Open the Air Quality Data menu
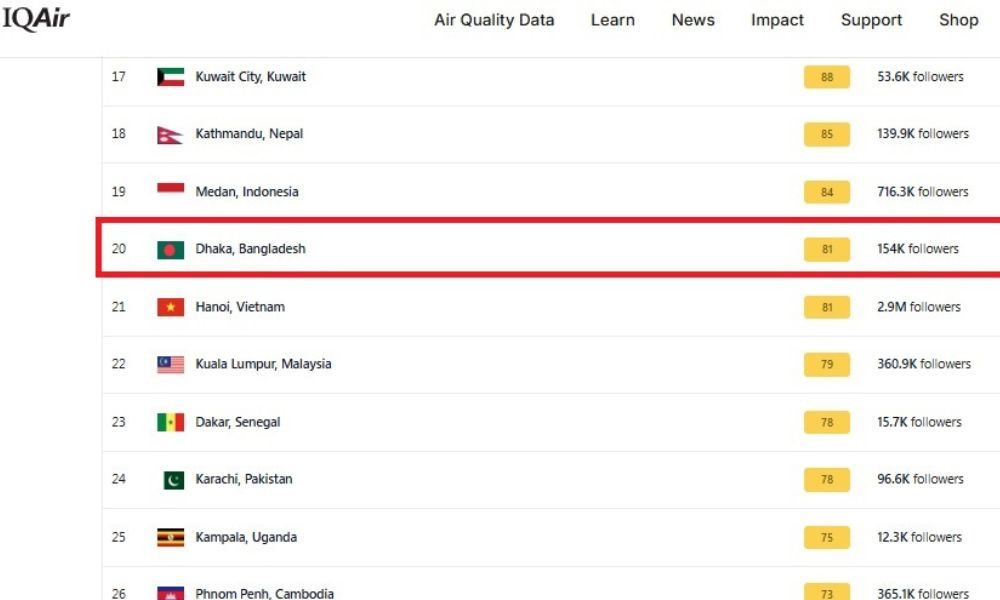 (494, 20)
